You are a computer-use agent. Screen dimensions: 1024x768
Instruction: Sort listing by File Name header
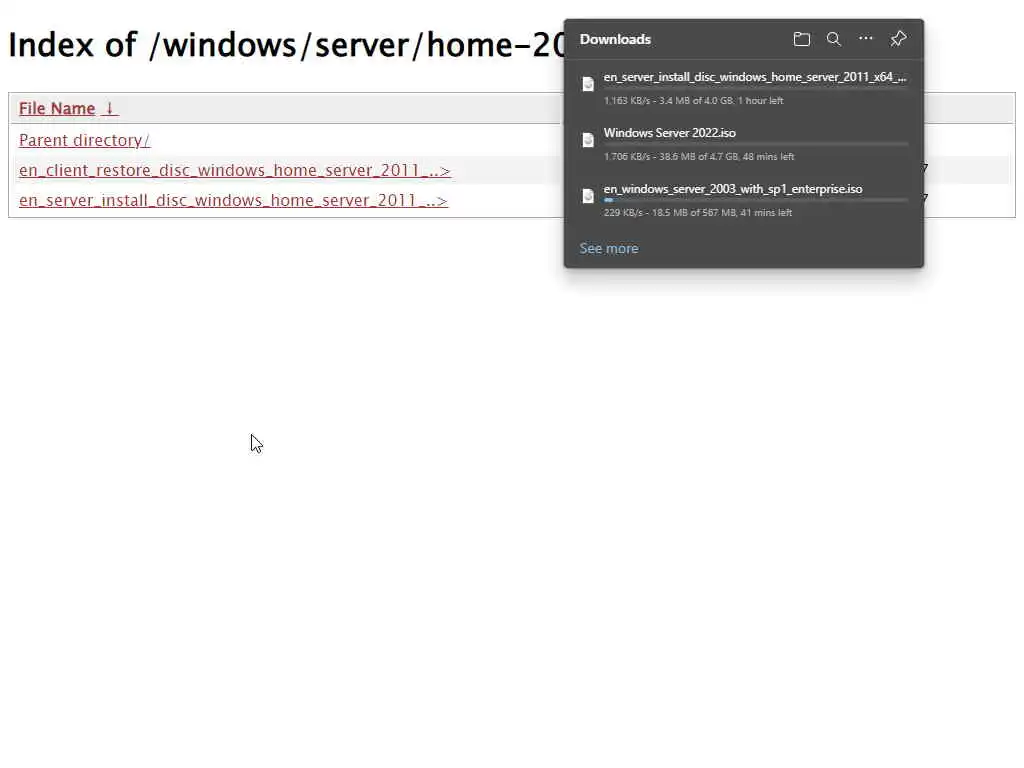pyautogui.click(x=69, y=108)
